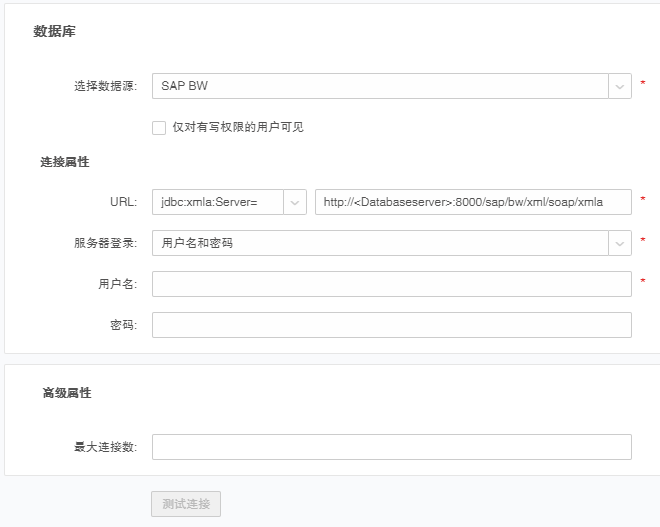Toggle the 仅对有写权限的用户可见 checkbox
Viewport: 660px width, 527px height.
(x=159, y=127)
